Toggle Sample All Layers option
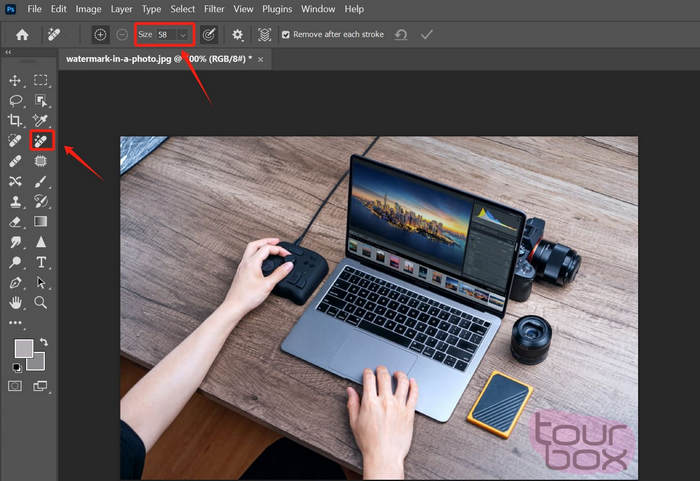This screenshot has height=481, width=700. click(264, 34)
